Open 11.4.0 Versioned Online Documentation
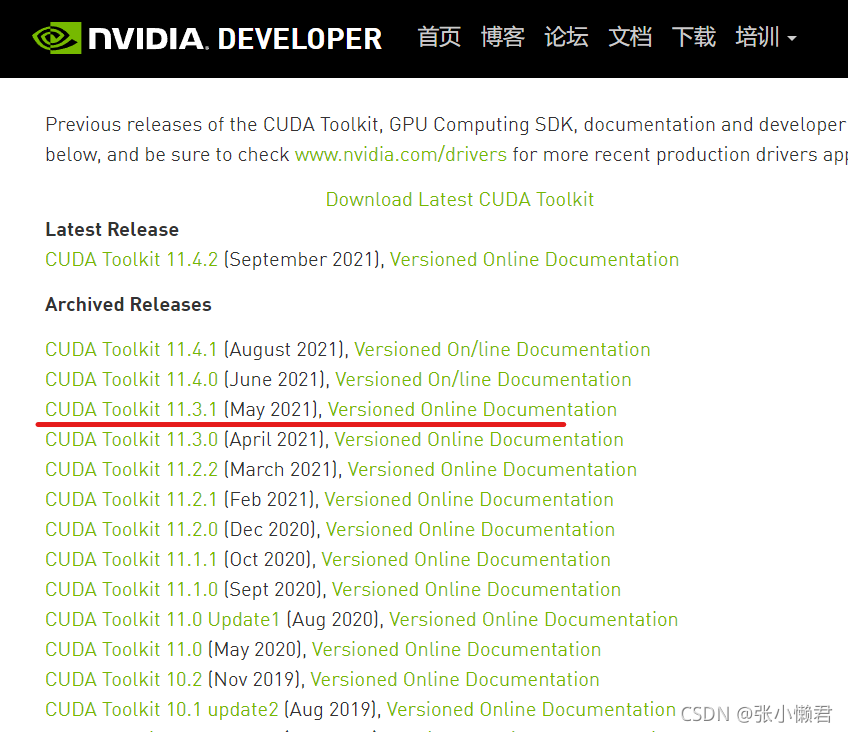This screenshot has height=732, width=848. (483, 380)
